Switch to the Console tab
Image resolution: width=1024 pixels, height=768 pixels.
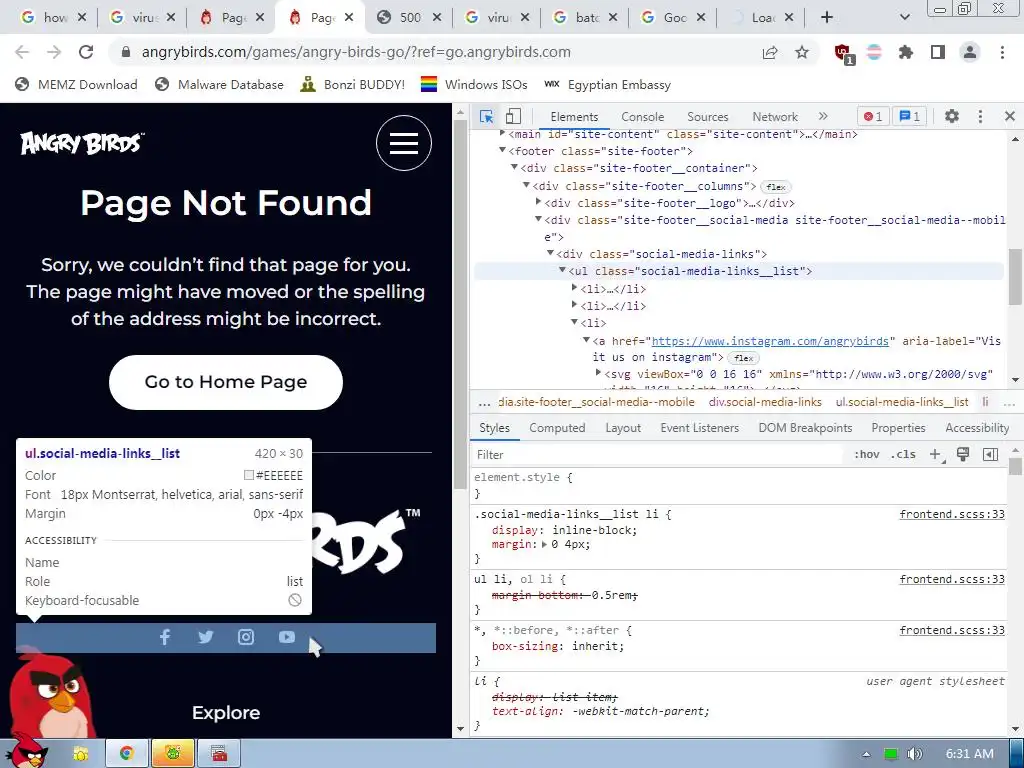pyautogui.click(x=643, y=117)
